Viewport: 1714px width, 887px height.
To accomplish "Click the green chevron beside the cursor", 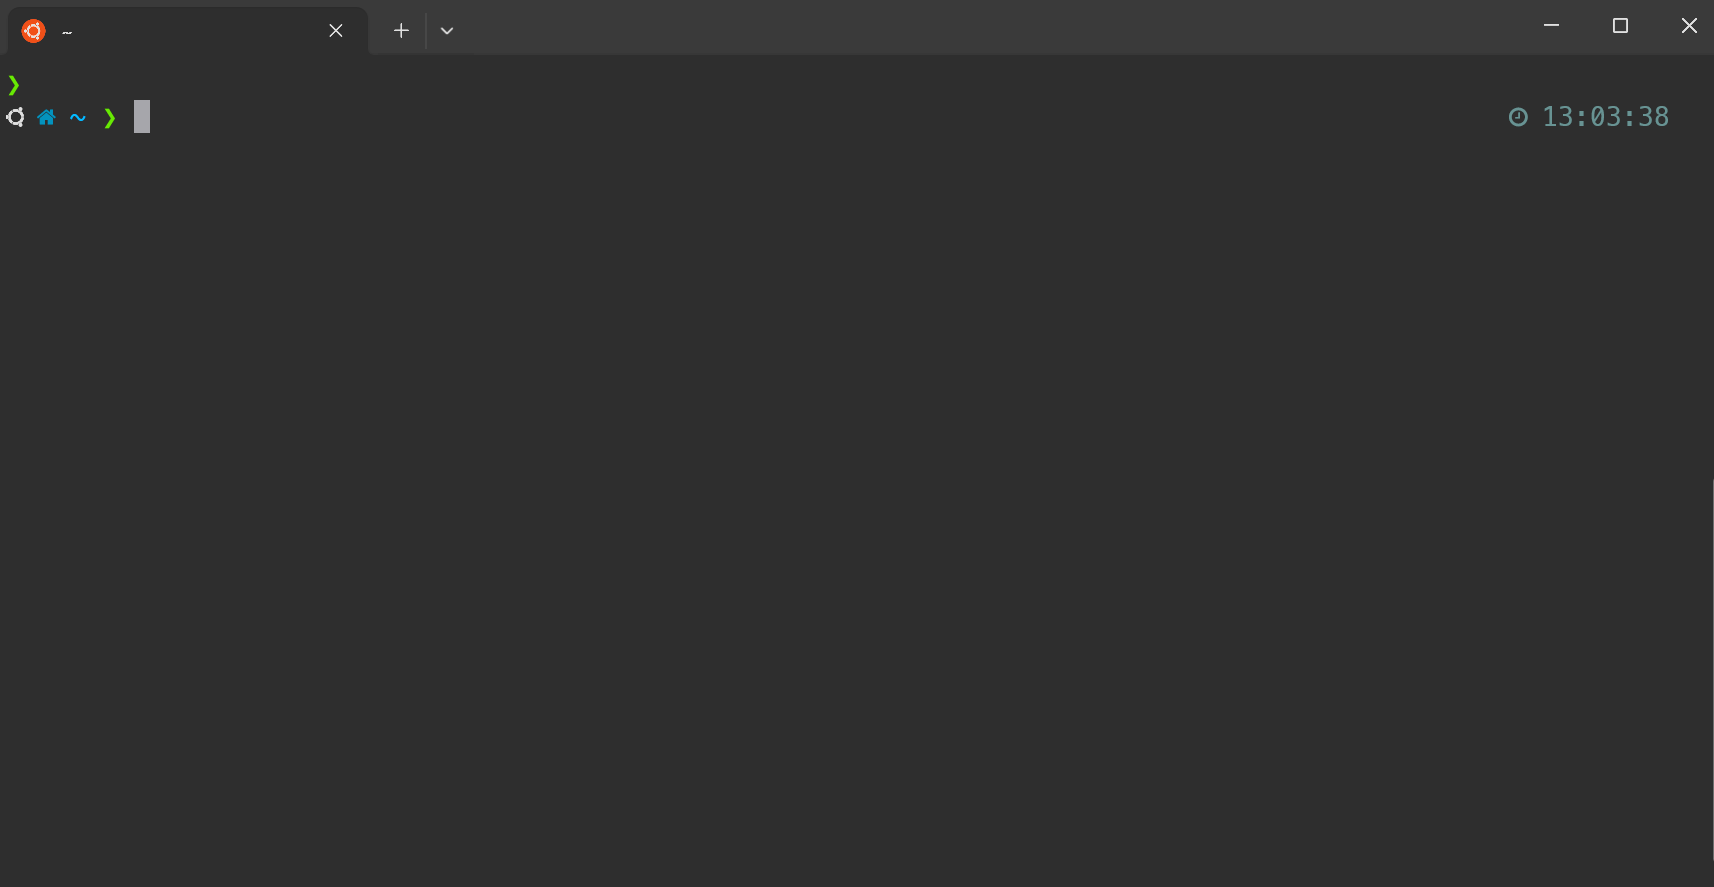I will pos(110,118).
